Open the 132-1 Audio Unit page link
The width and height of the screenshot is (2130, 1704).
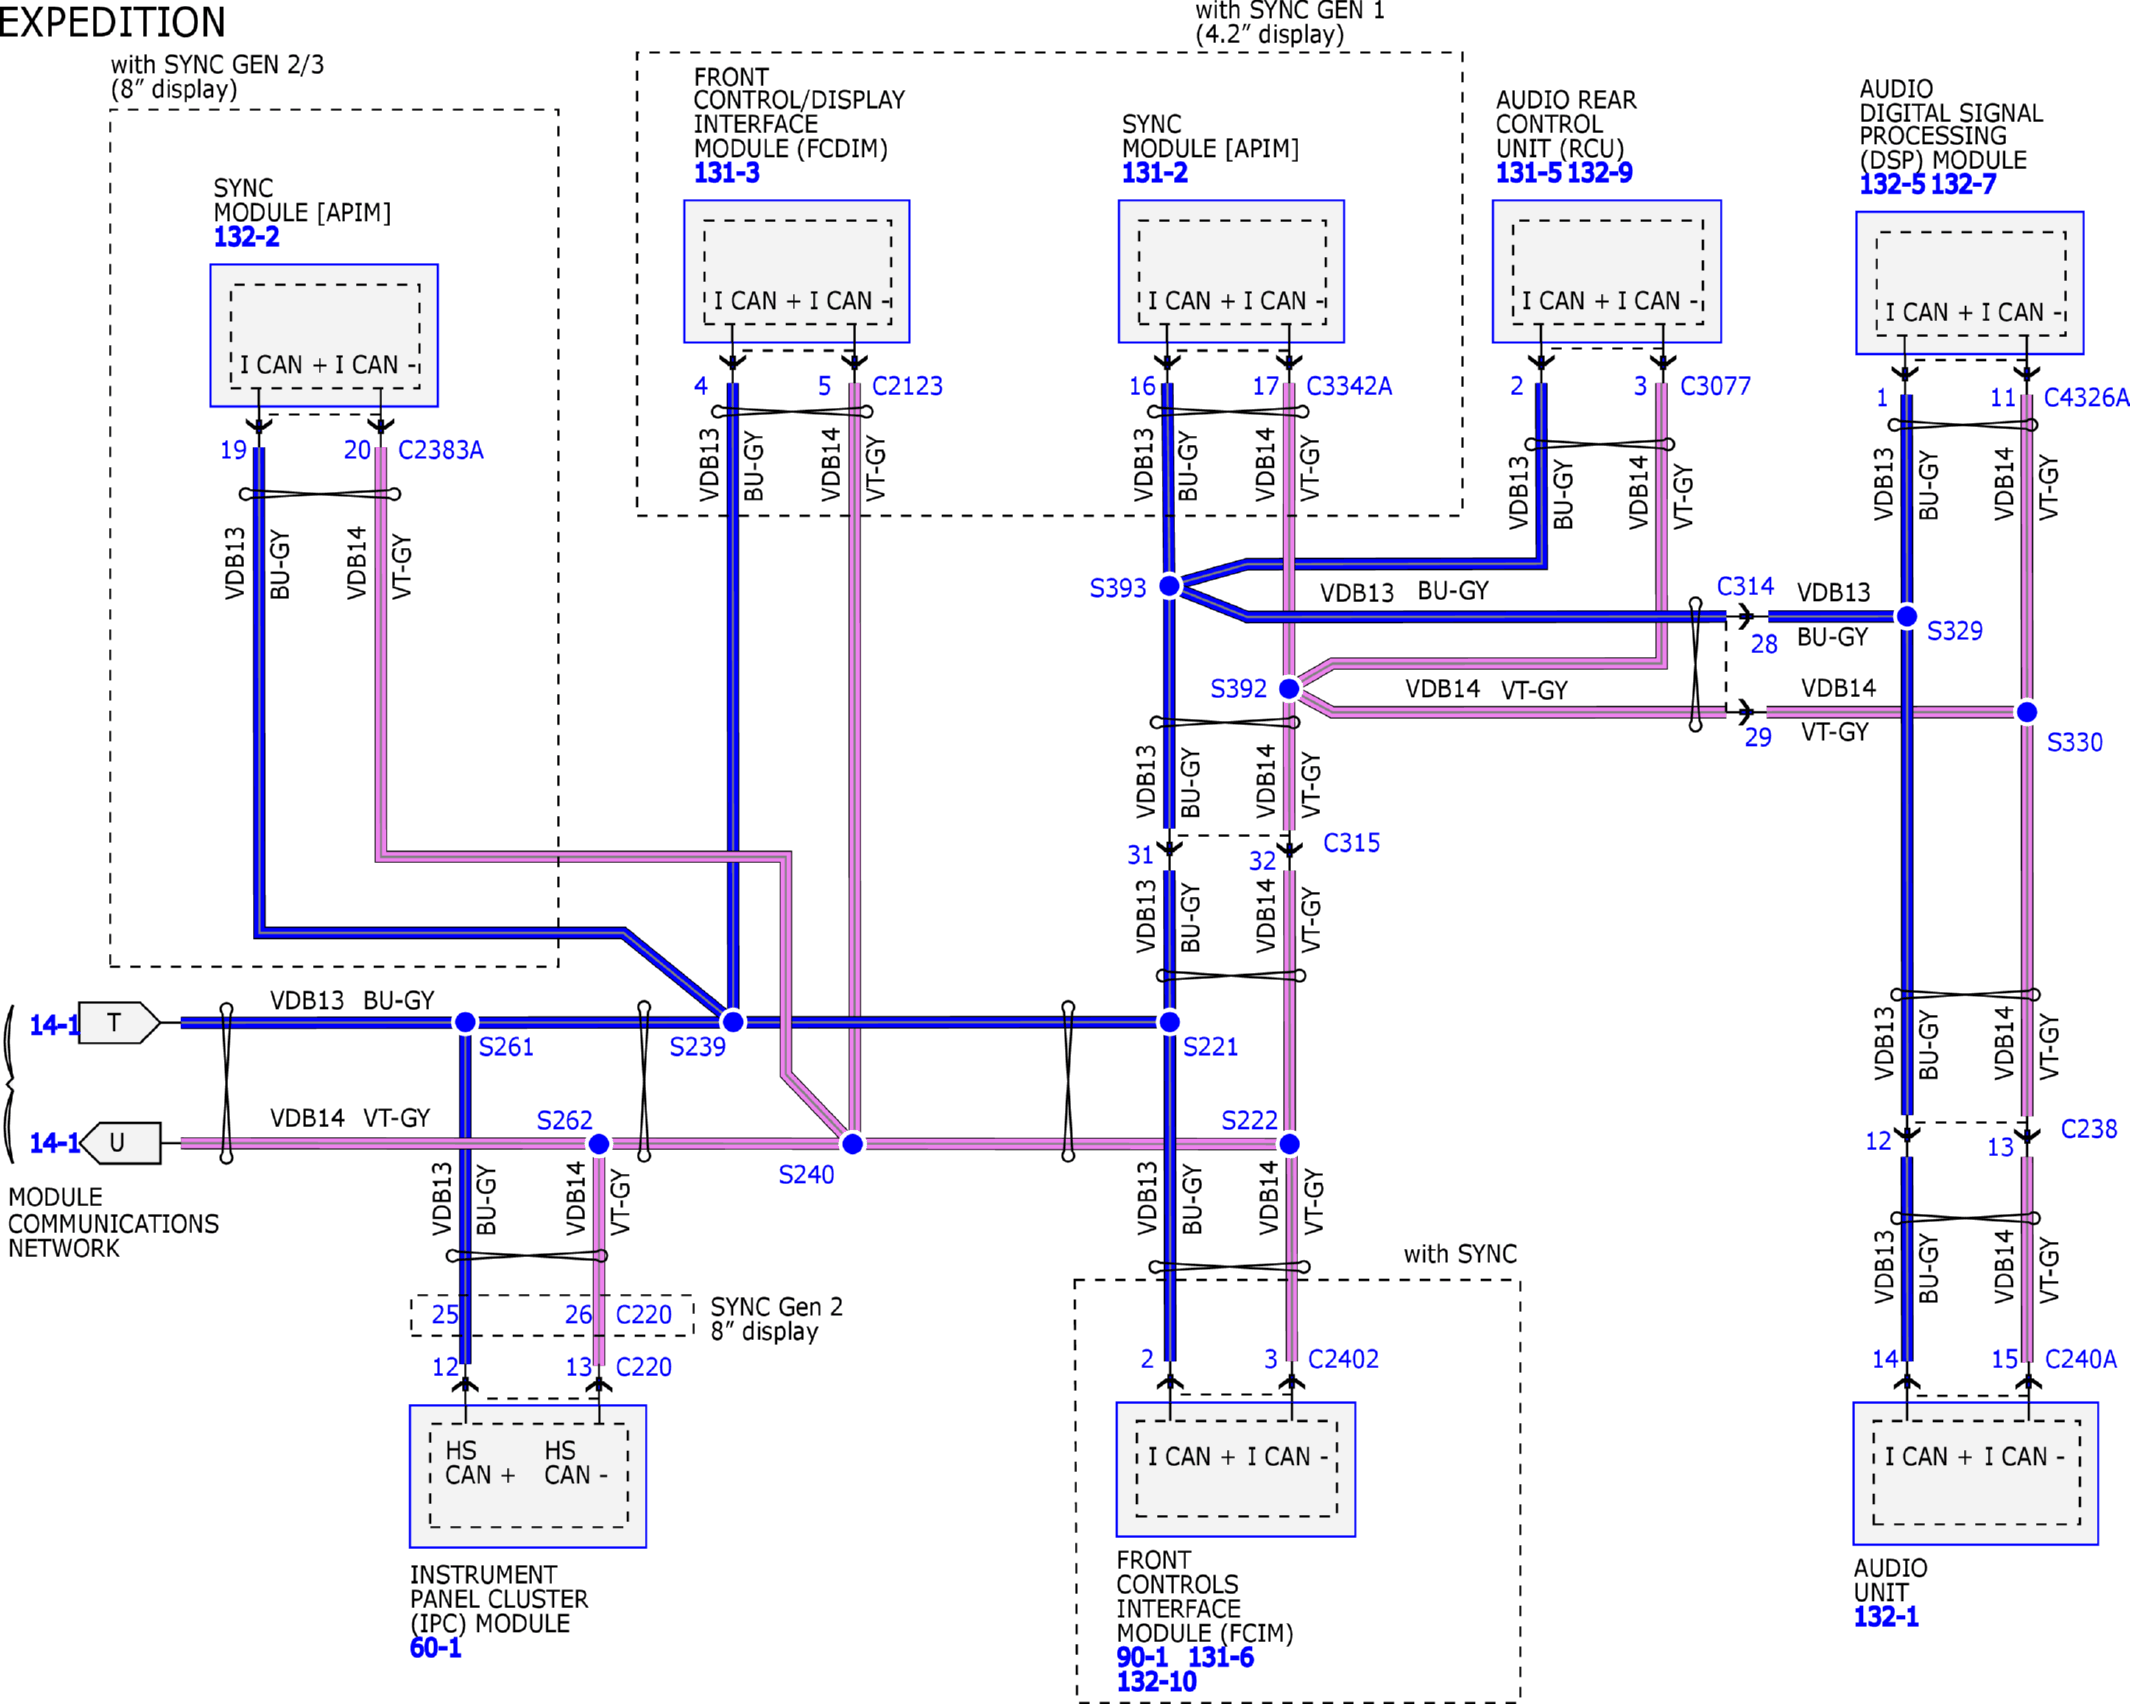1885,1617
